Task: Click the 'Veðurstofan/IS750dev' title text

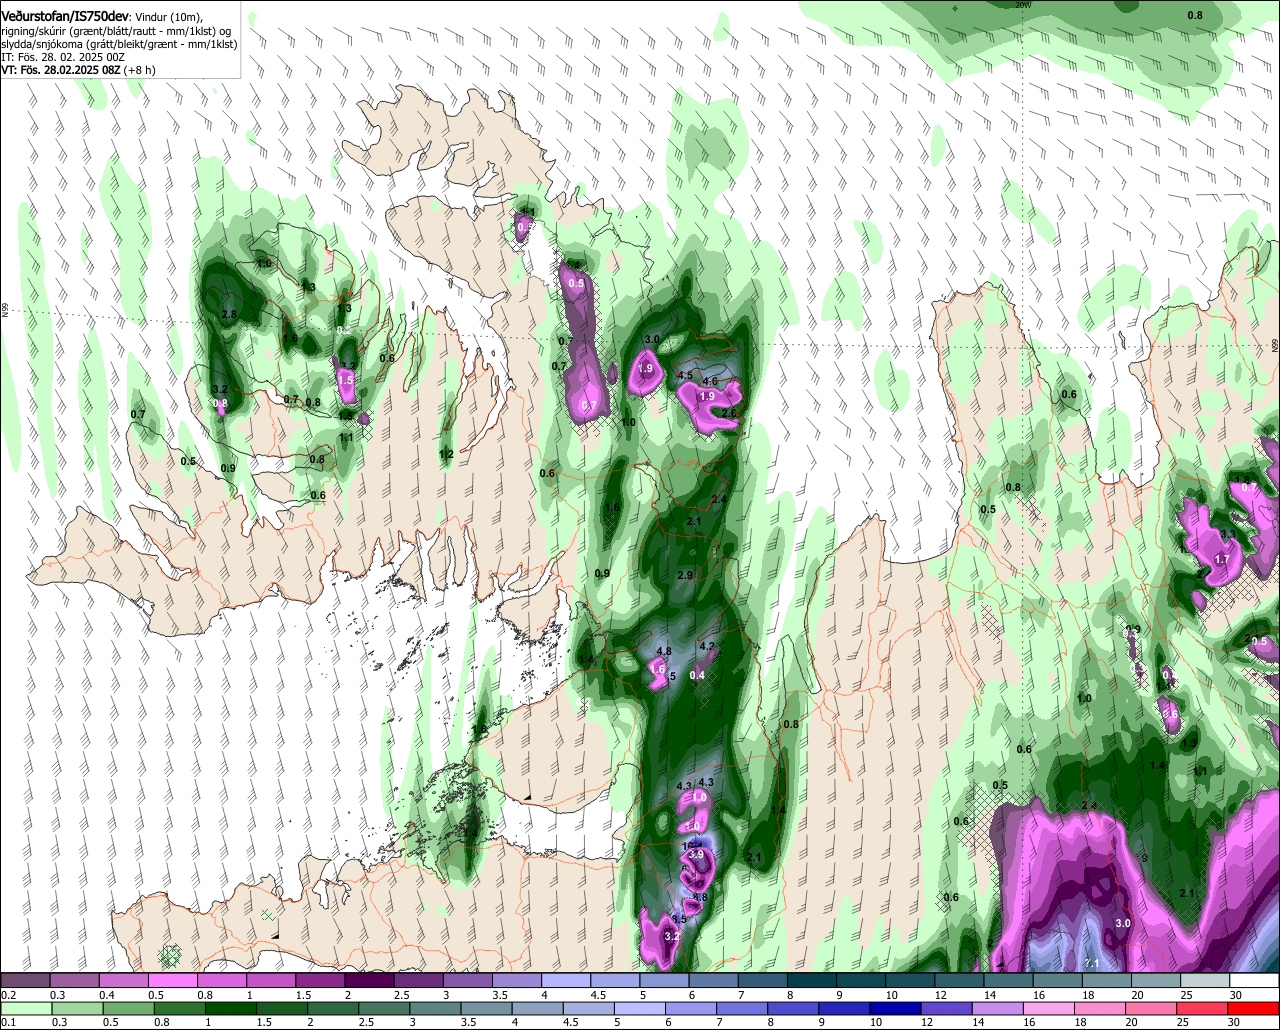Action: (64, 15)
